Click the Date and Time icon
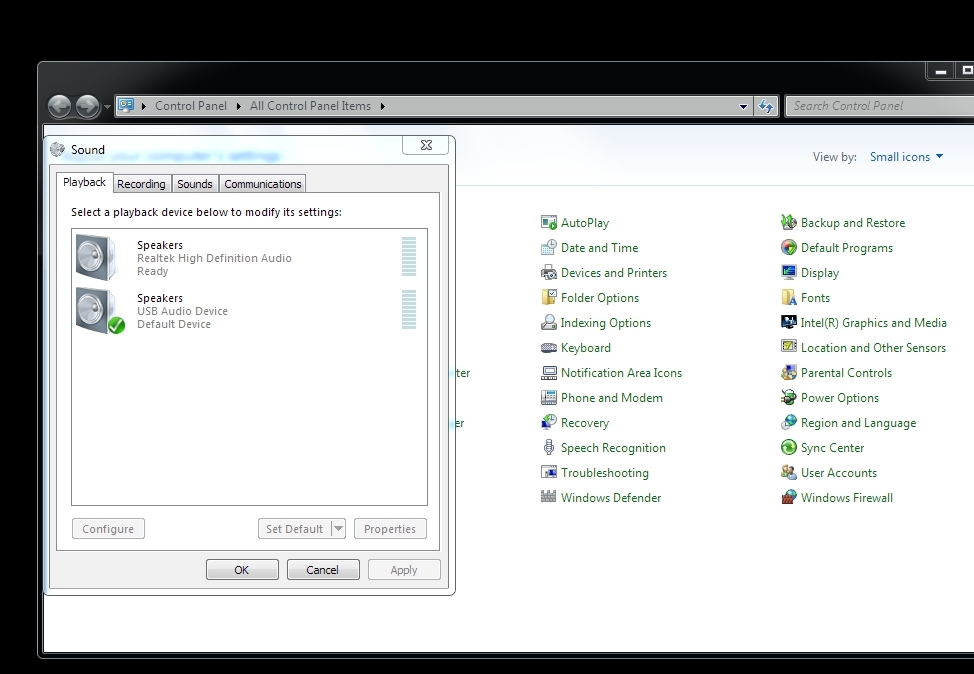Image resolution: width=974 pixels, height=674 pixels. pos(548,247)
